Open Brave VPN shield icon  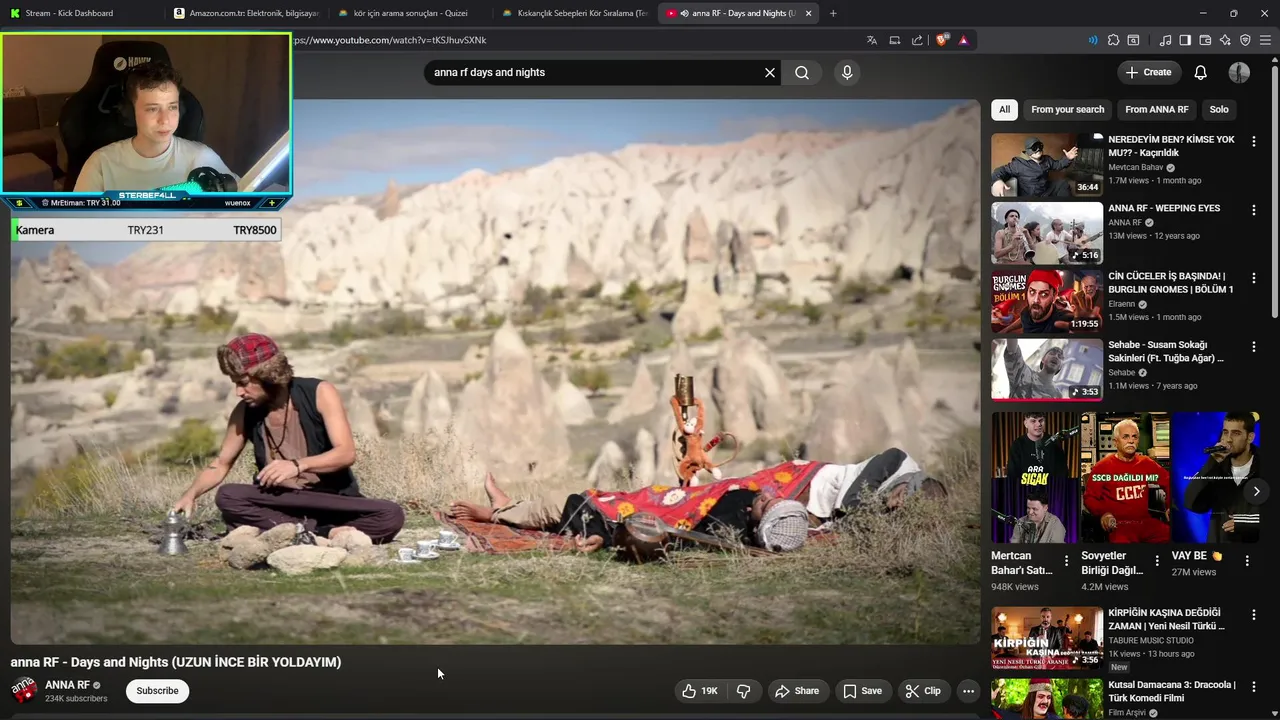(1245, 40)
